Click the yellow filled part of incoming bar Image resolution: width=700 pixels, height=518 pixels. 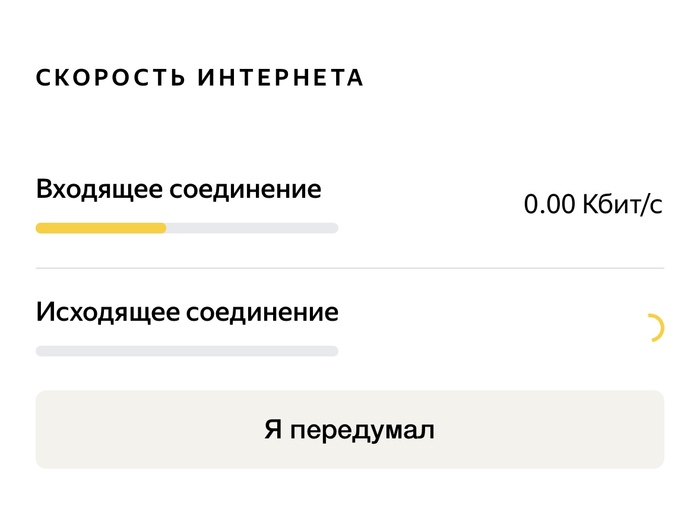[100, 228]
